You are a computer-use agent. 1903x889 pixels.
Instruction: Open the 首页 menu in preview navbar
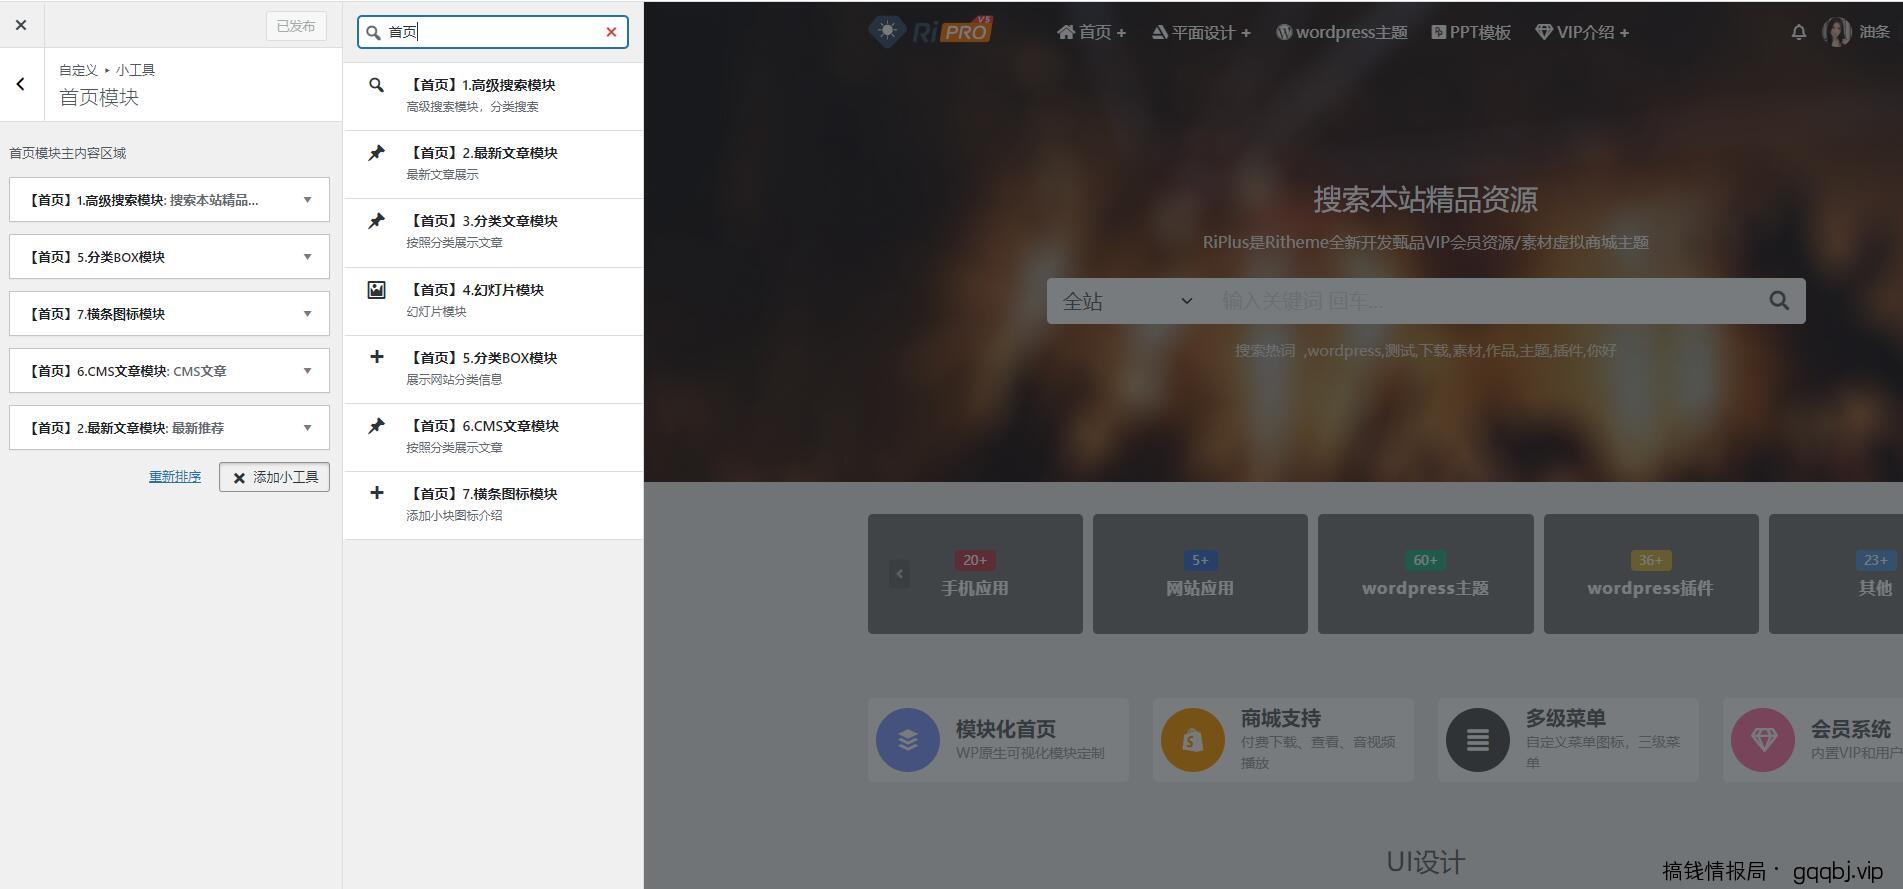point(1091,32)
